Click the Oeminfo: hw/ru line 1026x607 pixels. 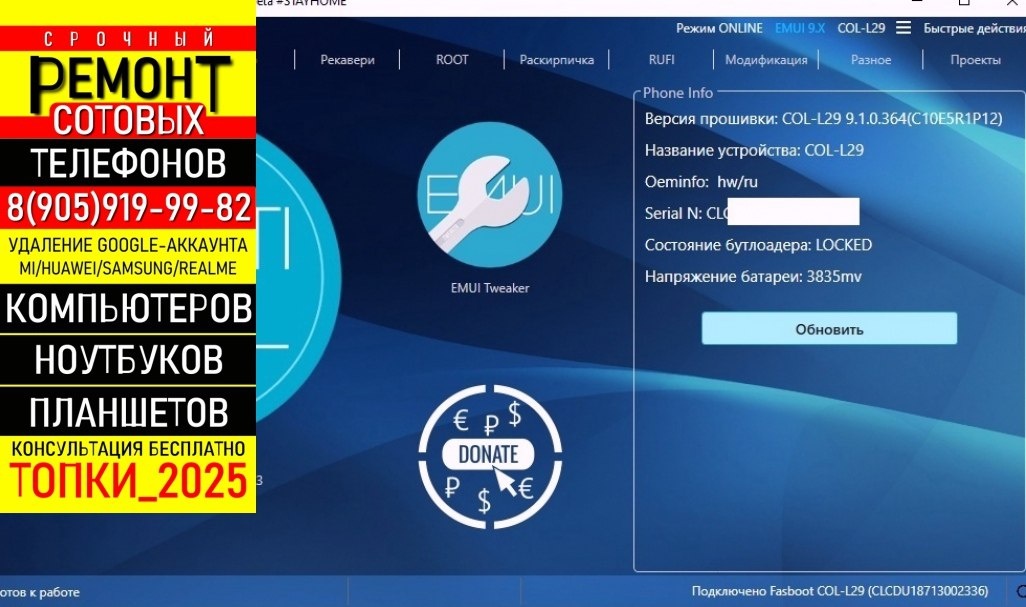coord(701,181)
